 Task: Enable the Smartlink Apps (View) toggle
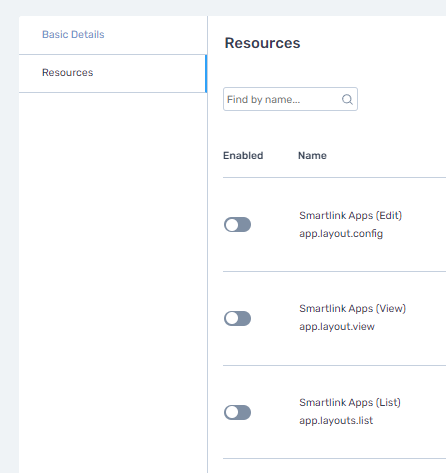237,318
